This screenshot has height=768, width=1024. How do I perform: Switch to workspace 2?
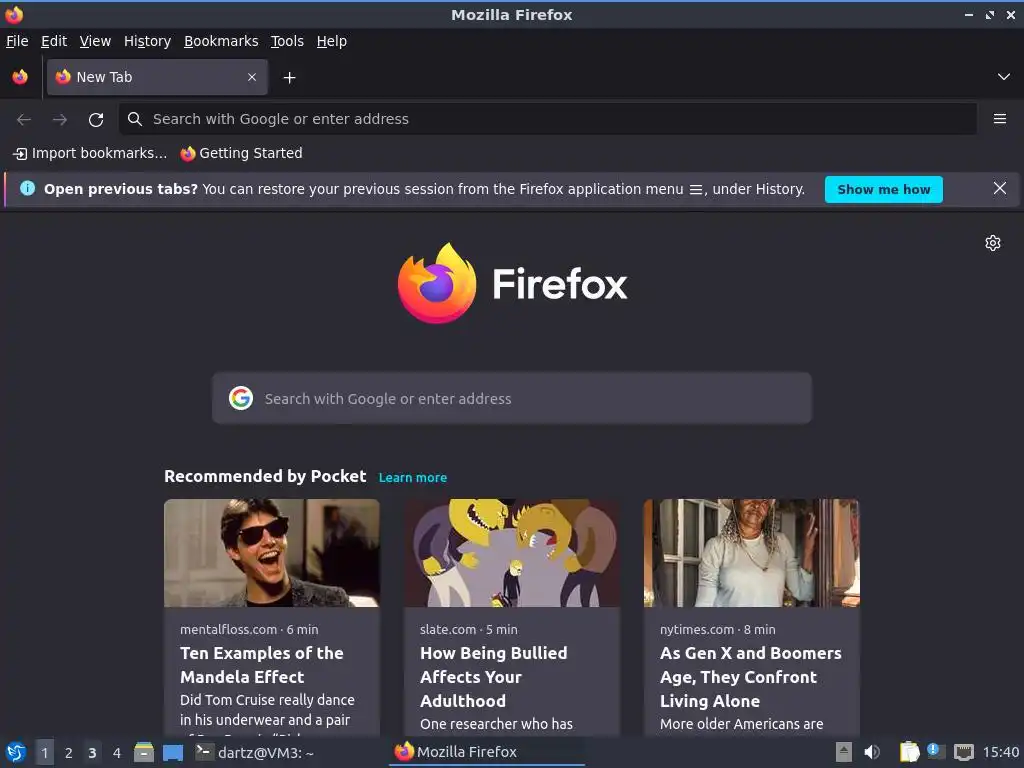click(x=69, y=753)
